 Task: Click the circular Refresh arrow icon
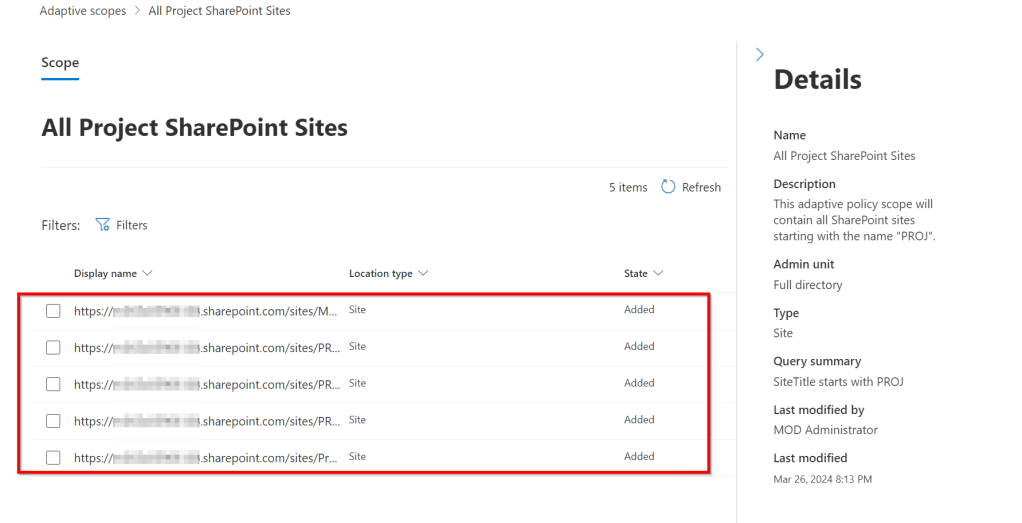(x=668, y=187)
